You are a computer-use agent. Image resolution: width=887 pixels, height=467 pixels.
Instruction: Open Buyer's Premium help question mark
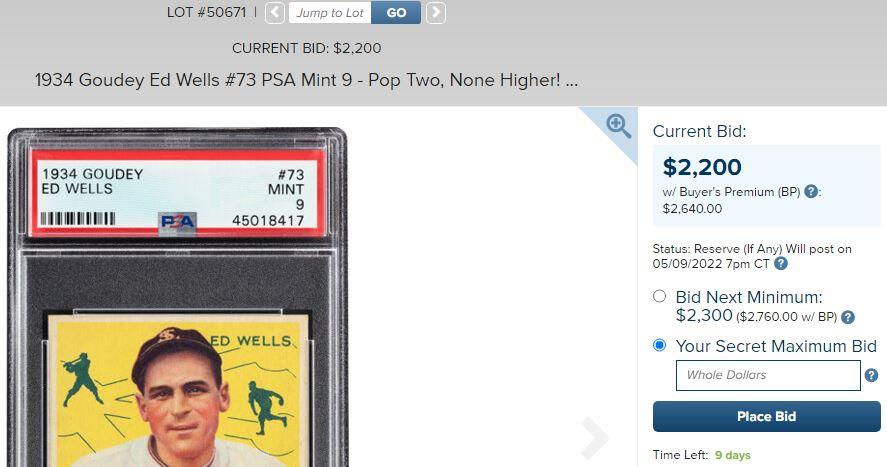pyautogui.click(x=811, y=192)
